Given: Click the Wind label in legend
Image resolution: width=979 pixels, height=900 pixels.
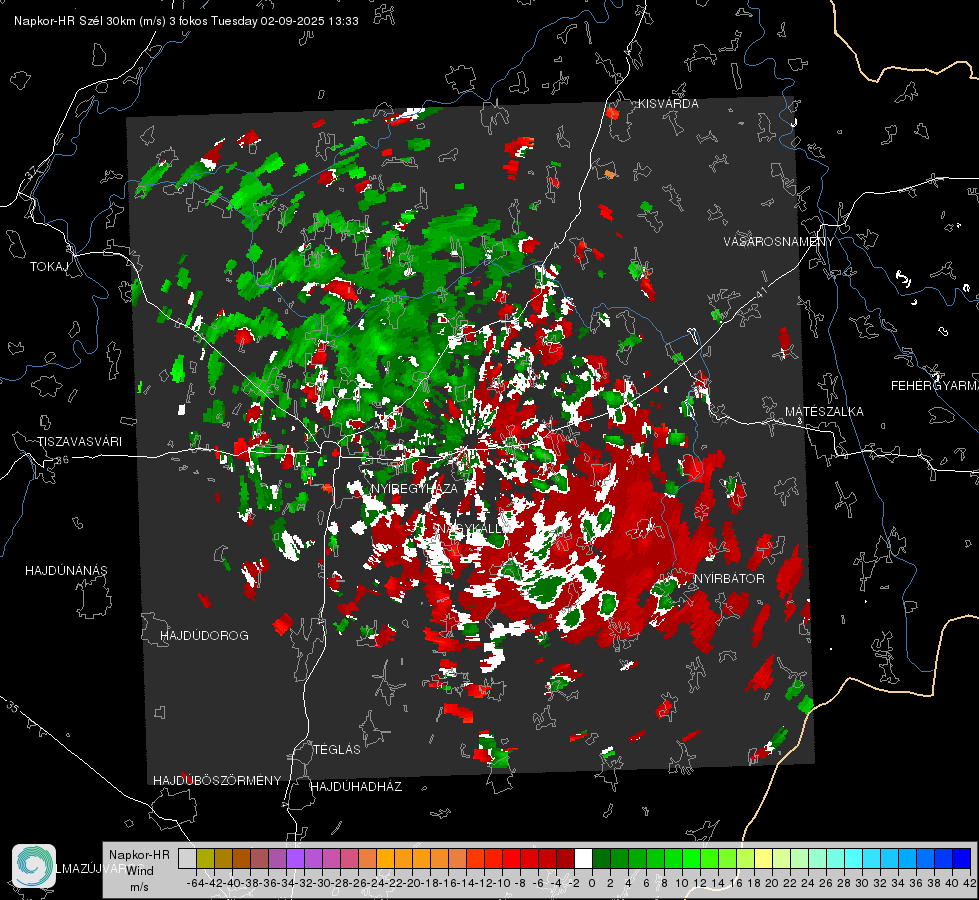Looking at the screenshot, I should (140, 871).
